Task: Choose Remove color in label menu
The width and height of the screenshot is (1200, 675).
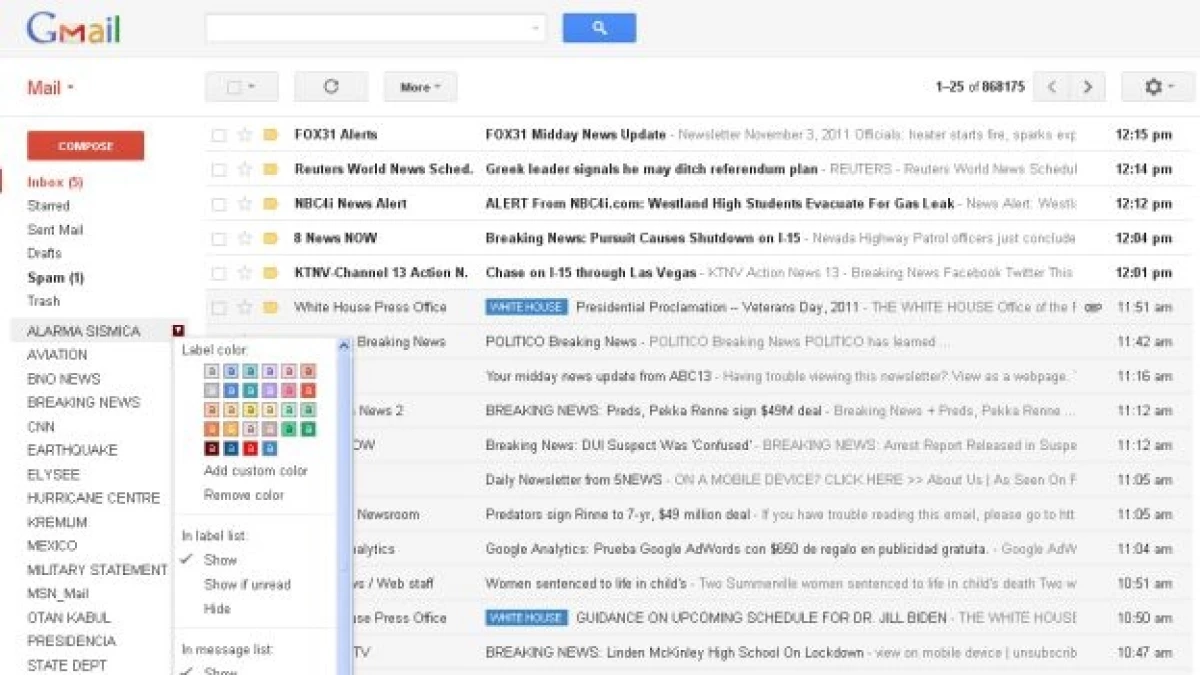Action: [x=244, y=495]
